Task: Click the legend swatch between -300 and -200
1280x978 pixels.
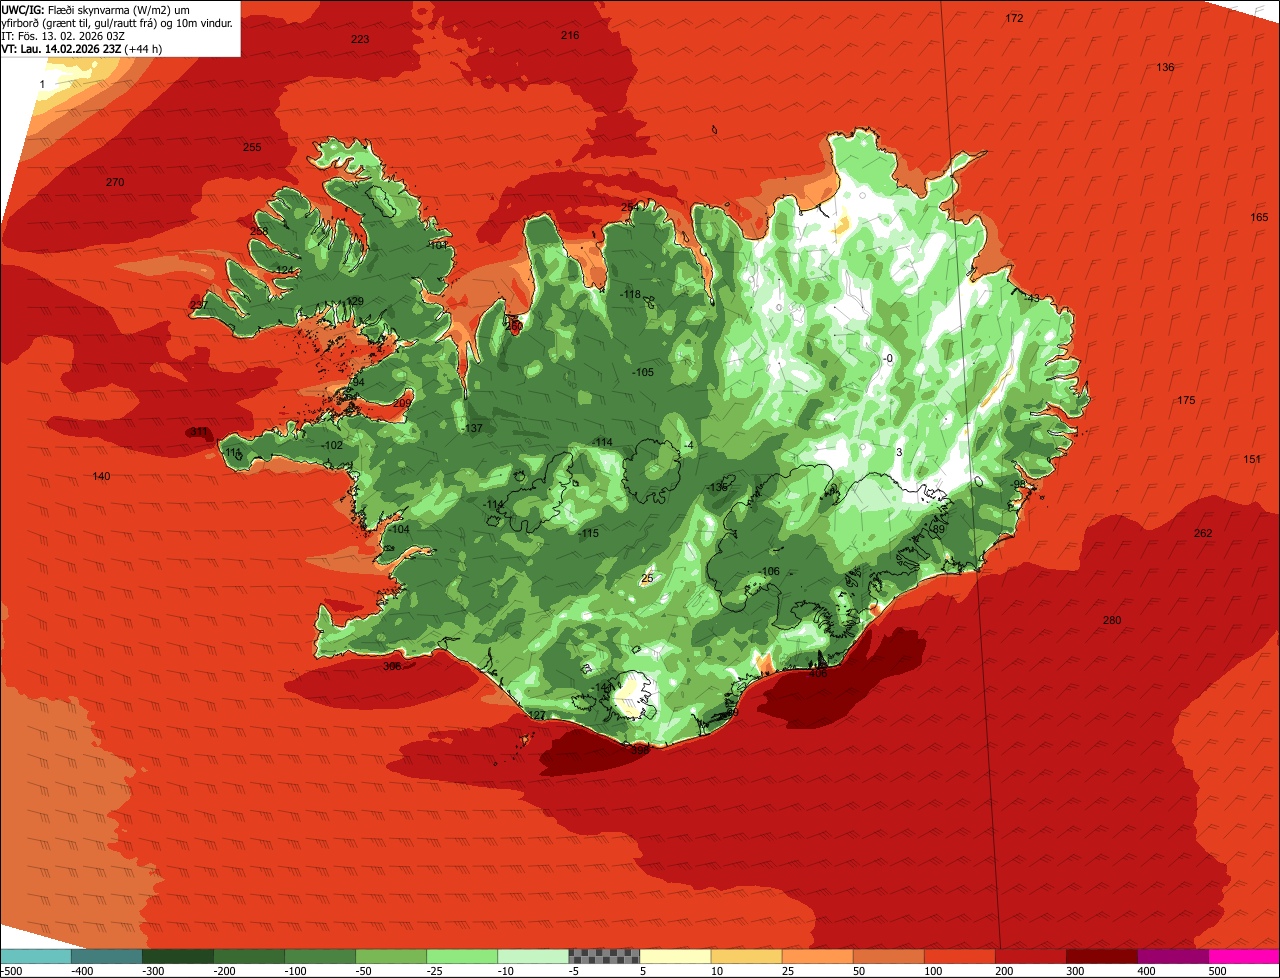Action: click(x=178, y=956)
